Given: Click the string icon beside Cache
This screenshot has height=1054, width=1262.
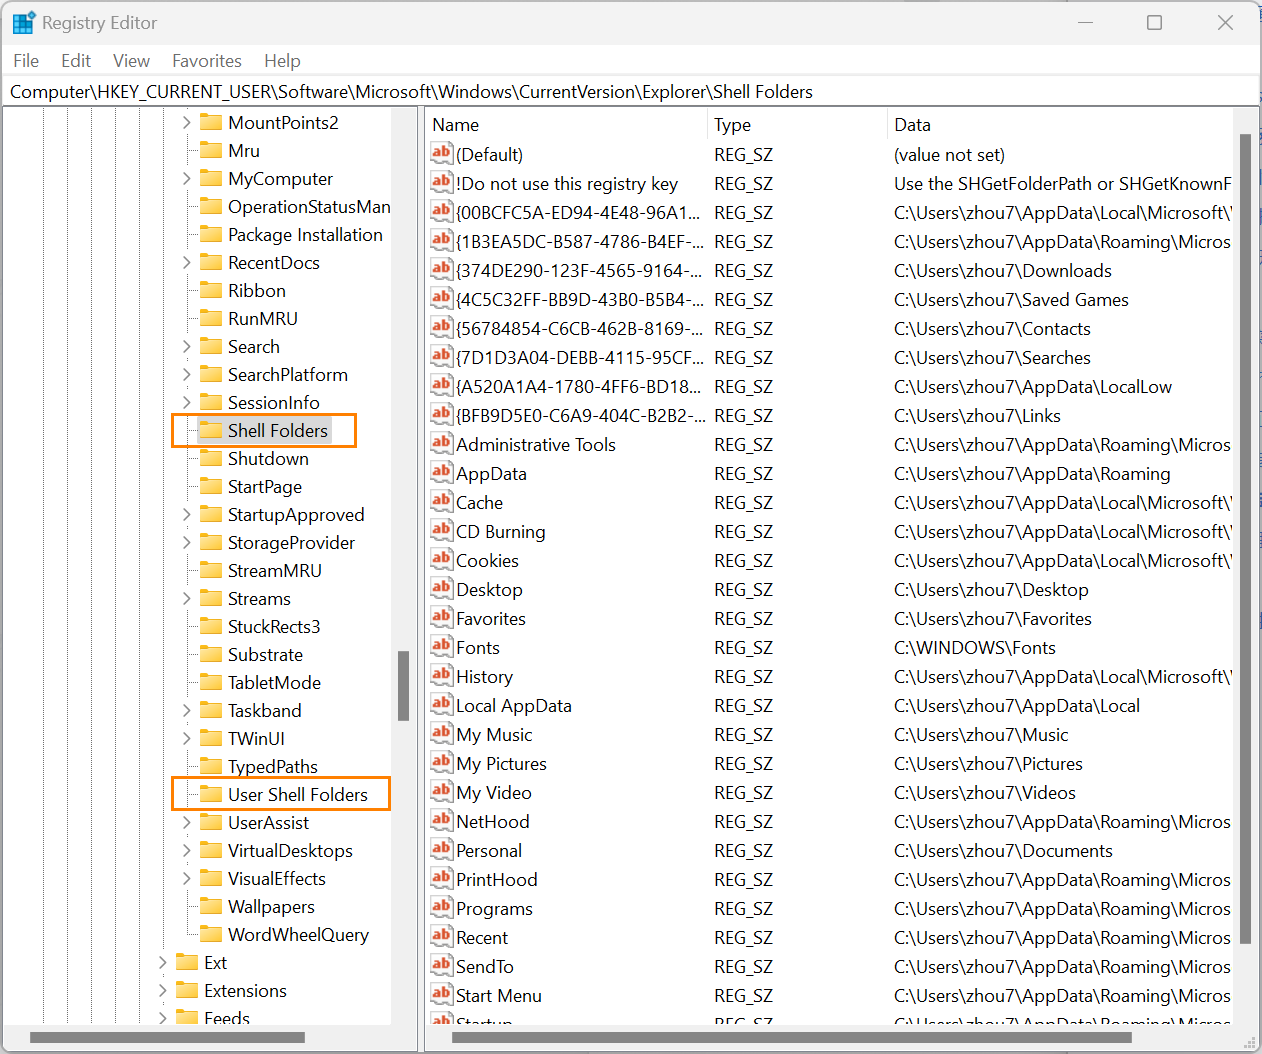Looking at the screenshot, I should pos(442,501).
